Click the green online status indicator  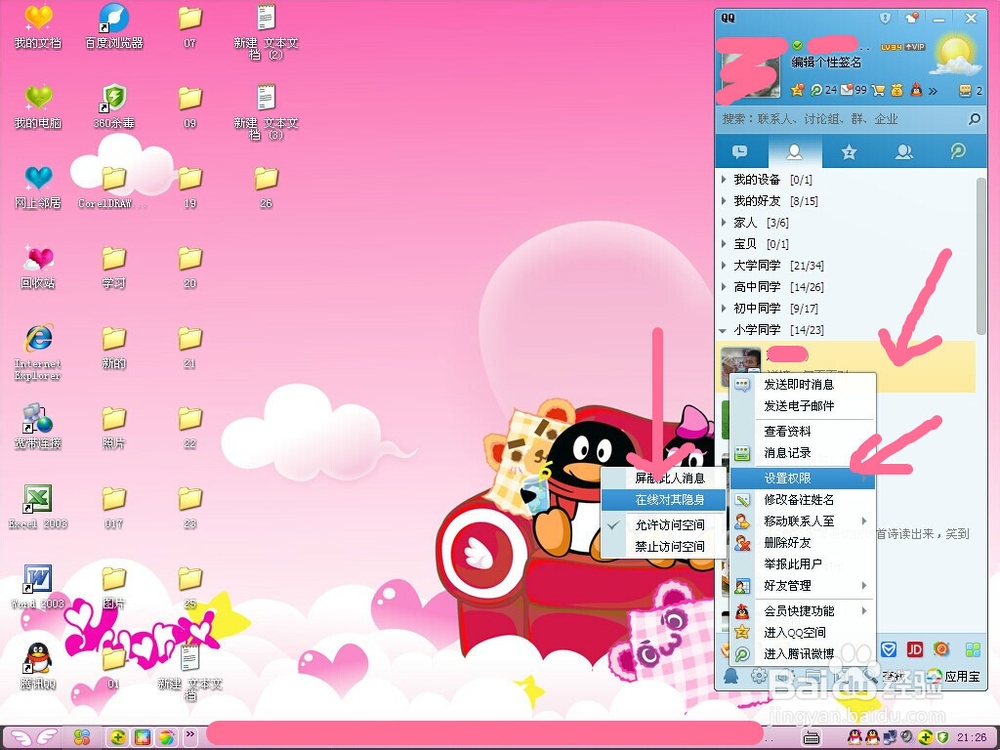click(x=797, y=45)
